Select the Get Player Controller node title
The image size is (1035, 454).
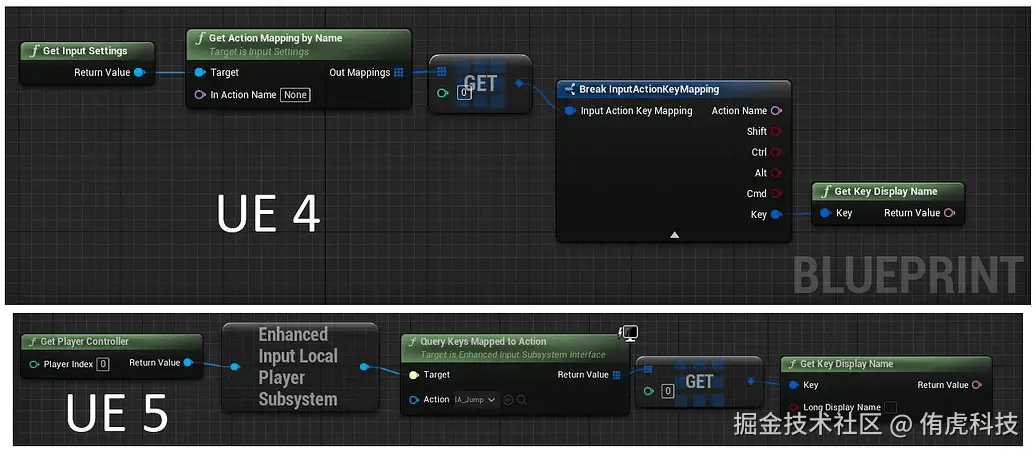[x=84, y=341]
